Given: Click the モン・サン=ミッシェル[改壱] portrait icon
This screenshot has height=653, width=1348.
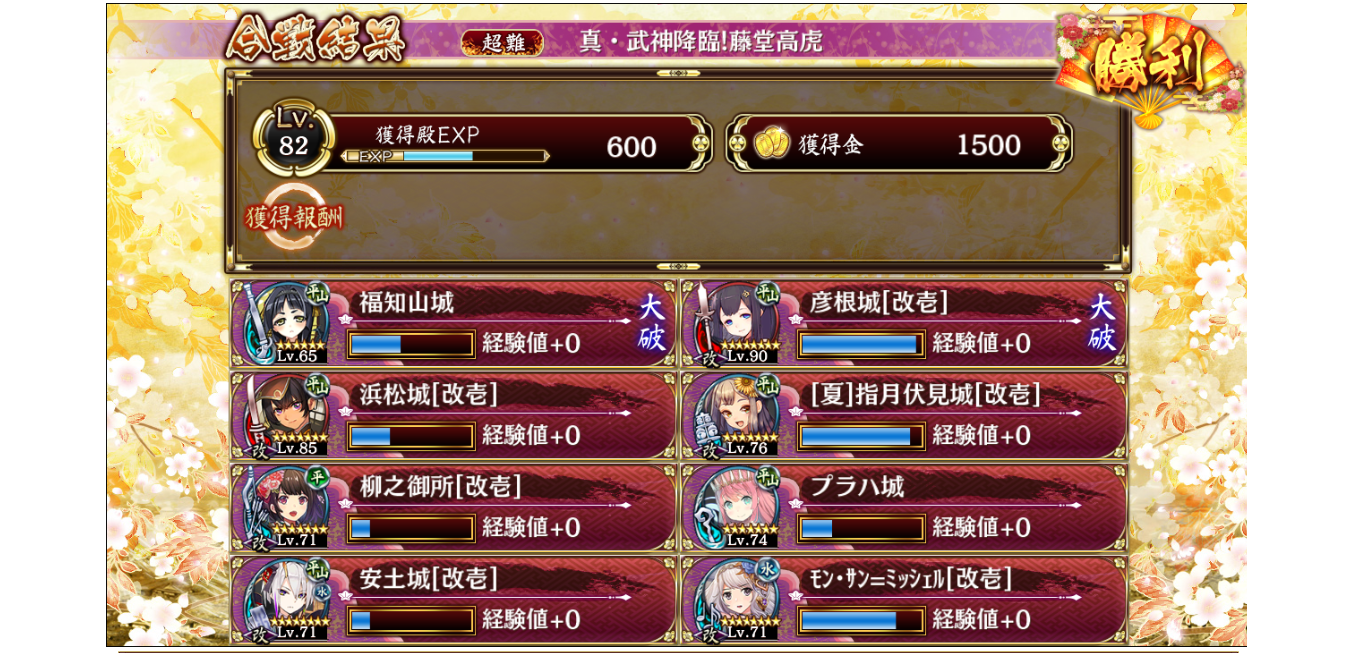Looking at the screenshot, I should [736, 599].
